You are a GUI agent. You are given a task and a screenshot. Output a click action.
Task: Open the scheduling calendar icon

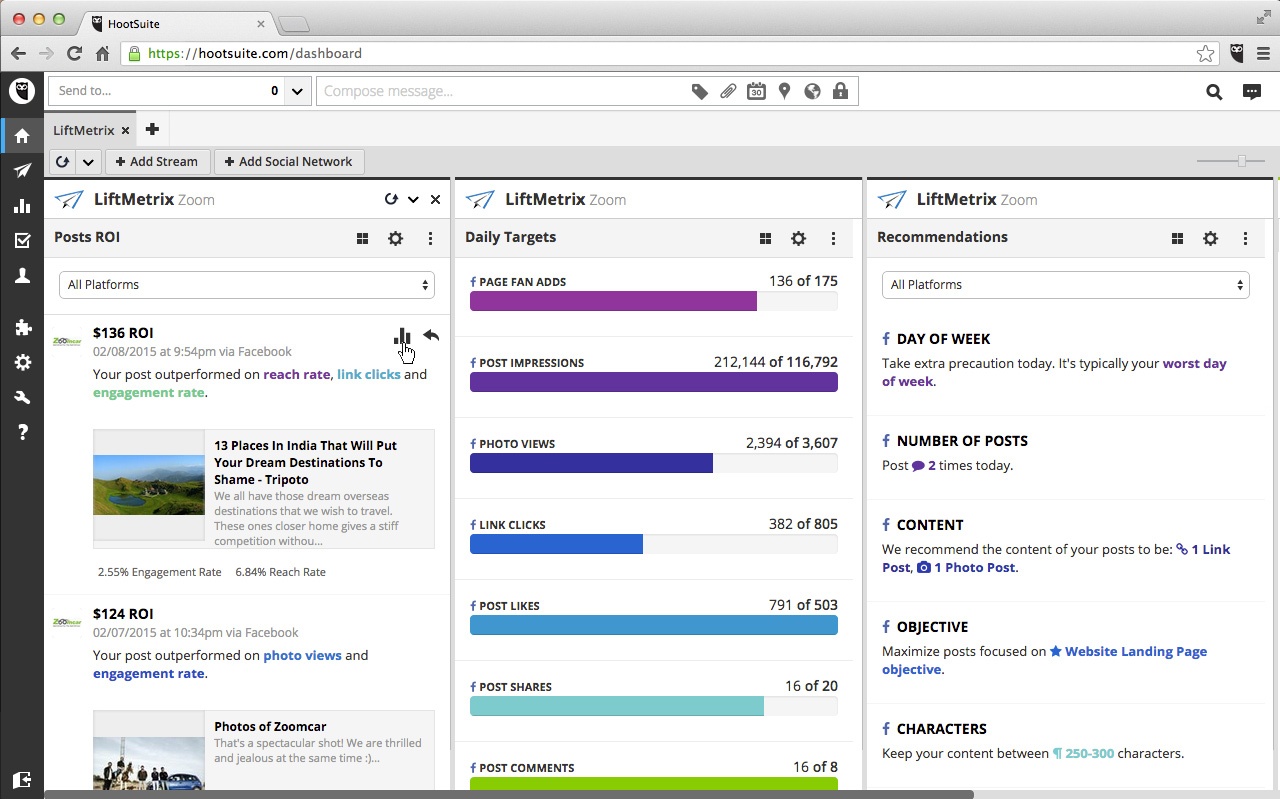[756, 92]
